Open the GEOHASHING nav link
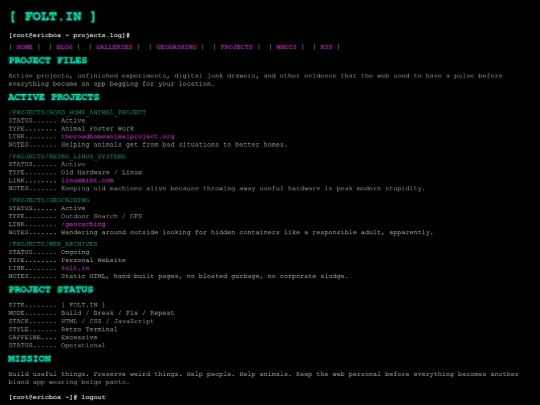 click(x=176, y=47)
